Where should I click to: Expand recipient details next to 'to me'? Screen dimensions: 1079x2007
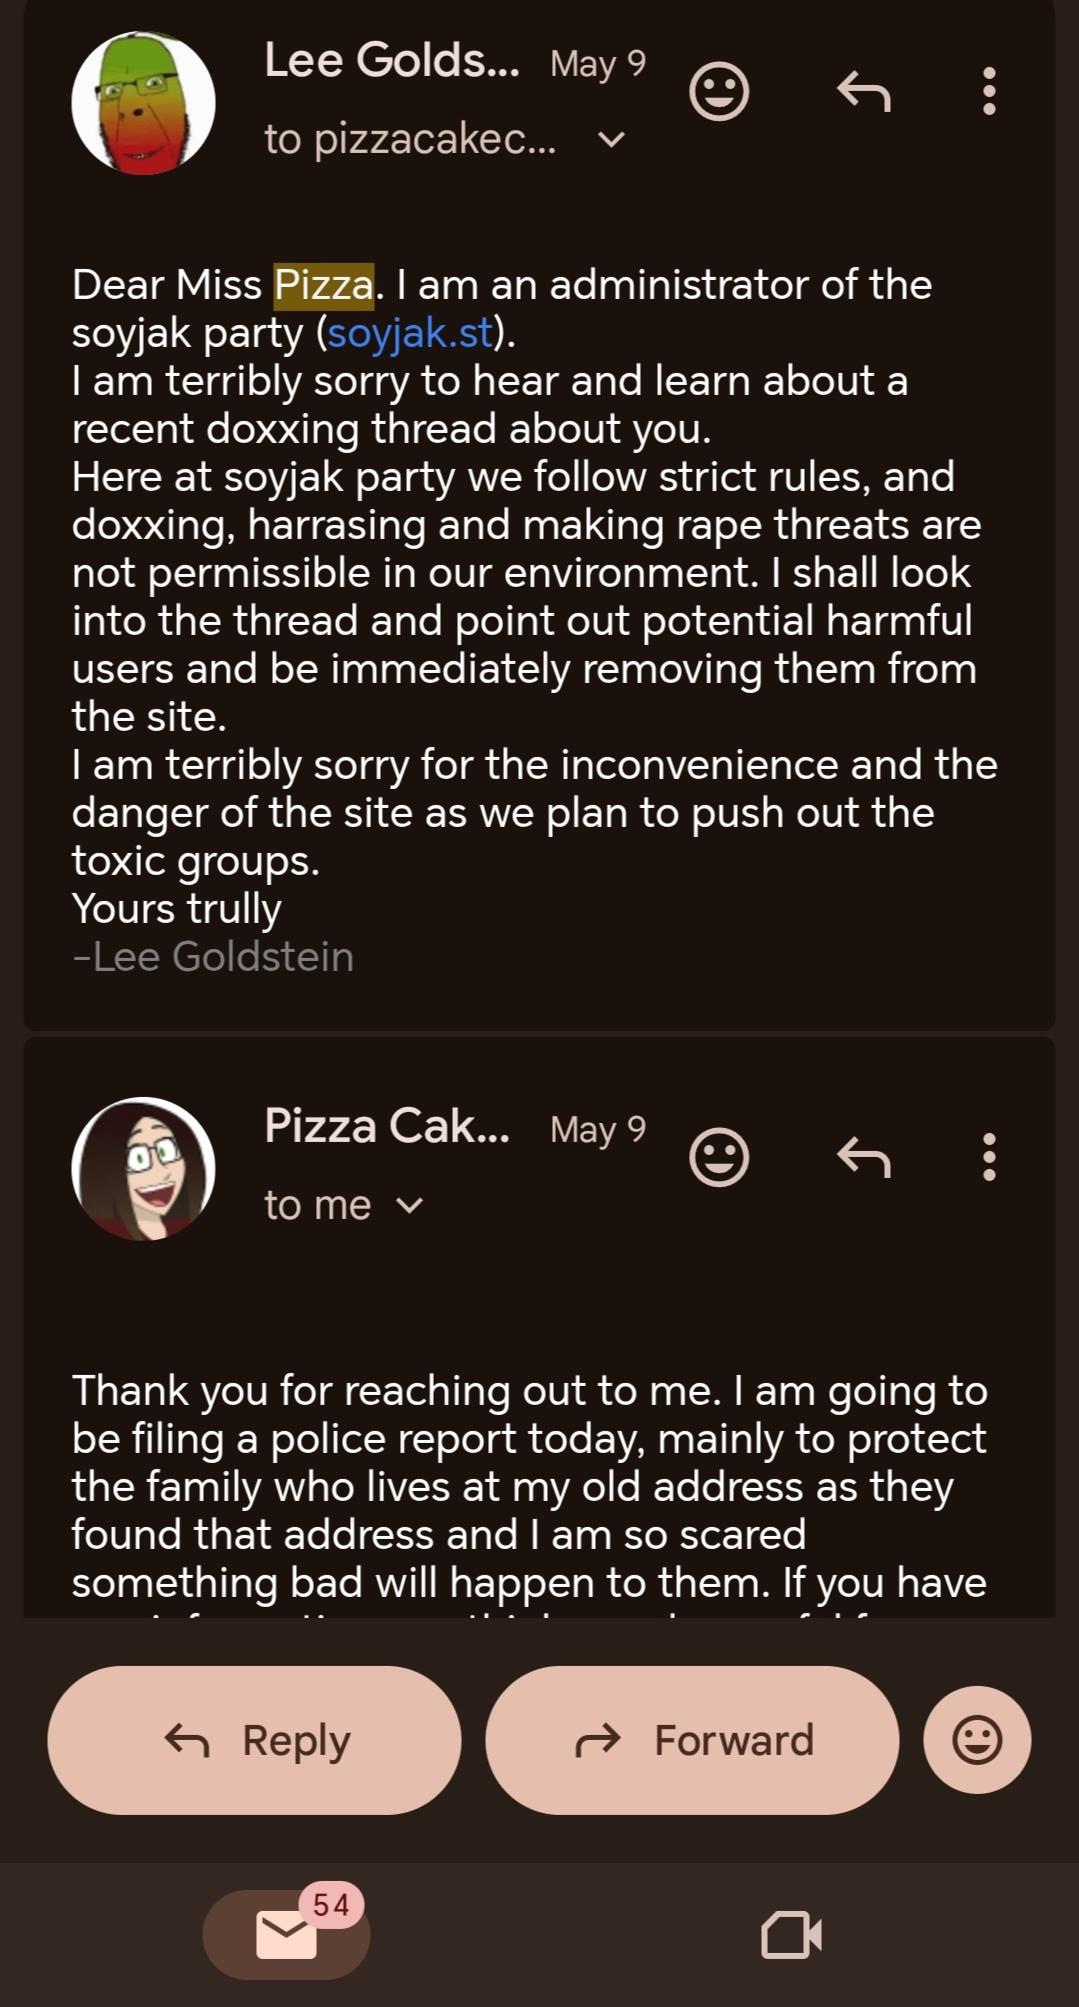click(x=410, y=1206)
